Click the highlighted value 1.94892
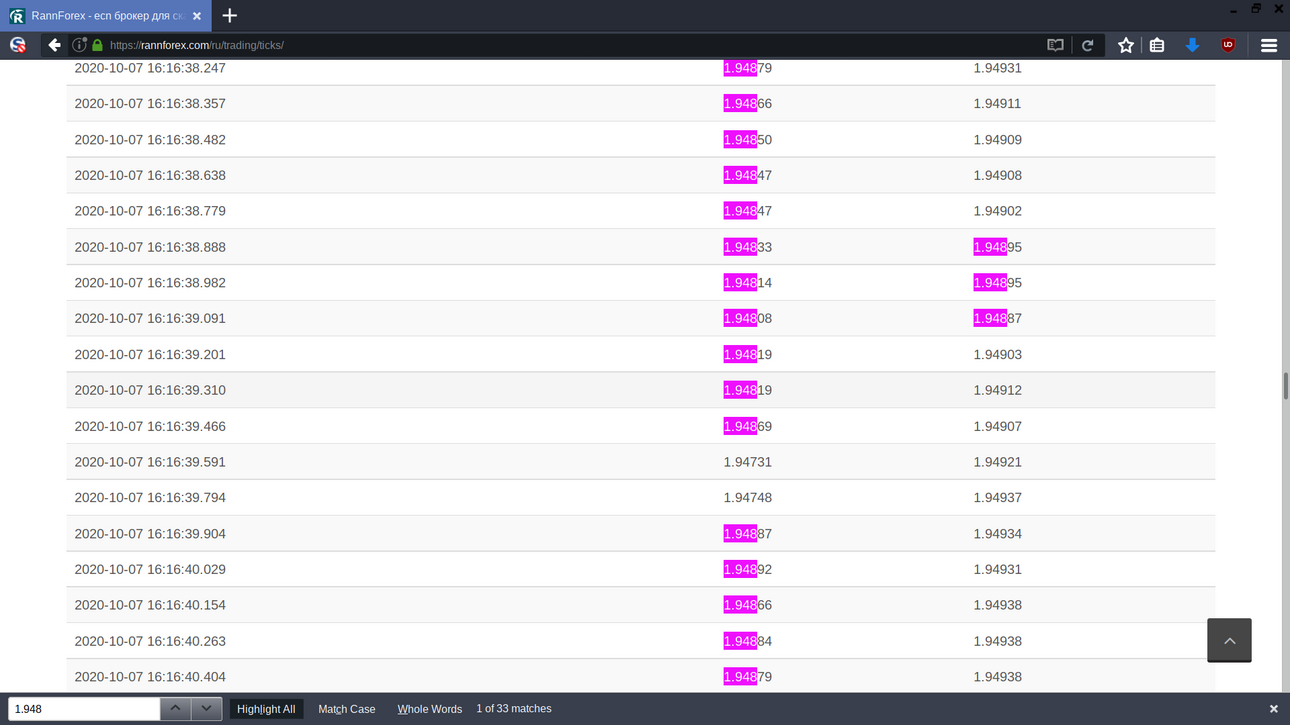Viewport: 1290px width, 725px height. tap(748, 570)
